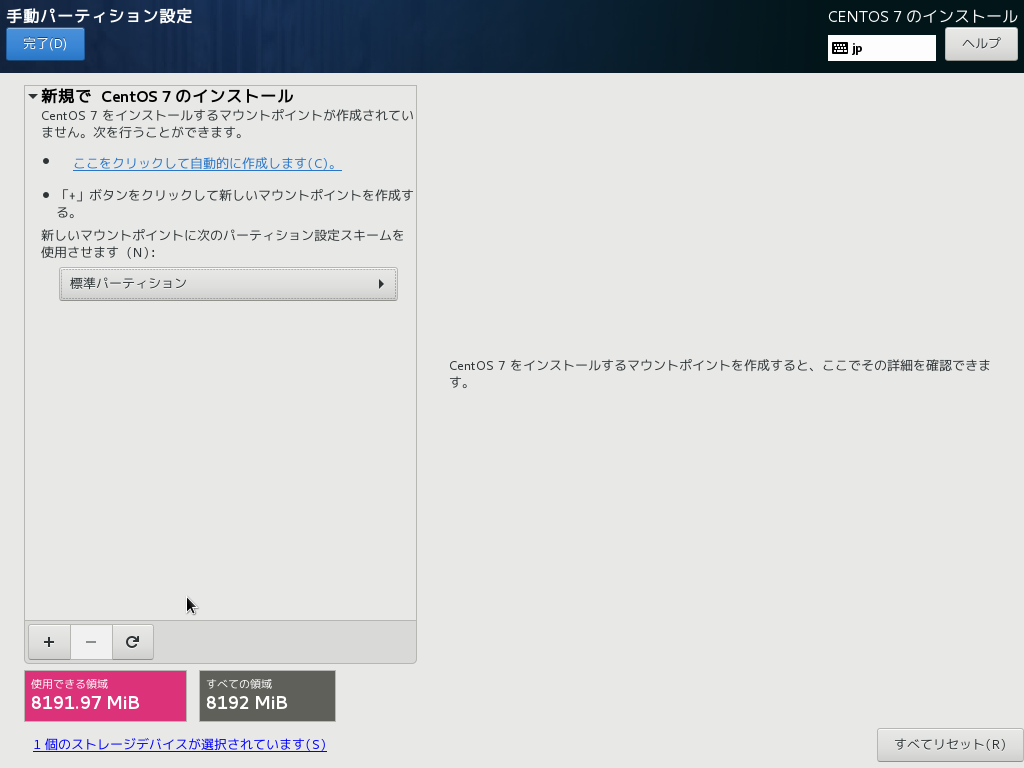Viewport: 1024px width, 768px height.
Task: Click 完了(D) to finish partitioning
Action: tap(44, 43)
